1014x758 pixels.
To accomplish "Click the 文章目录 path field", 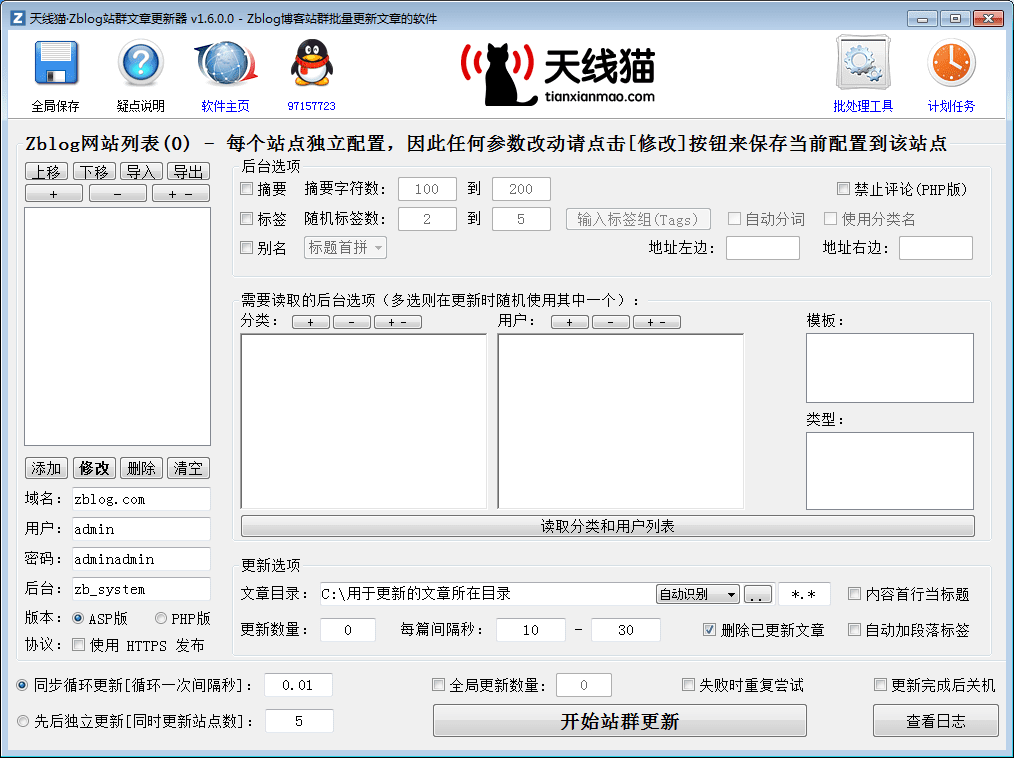I will point(488,594).
